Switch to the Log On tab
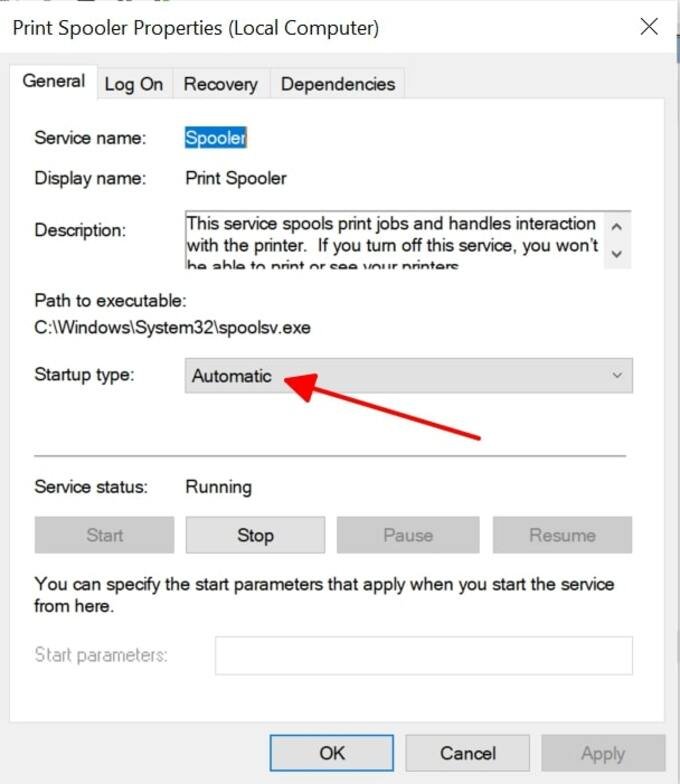This screenshot has width=680, height=784. coord(134,84)
